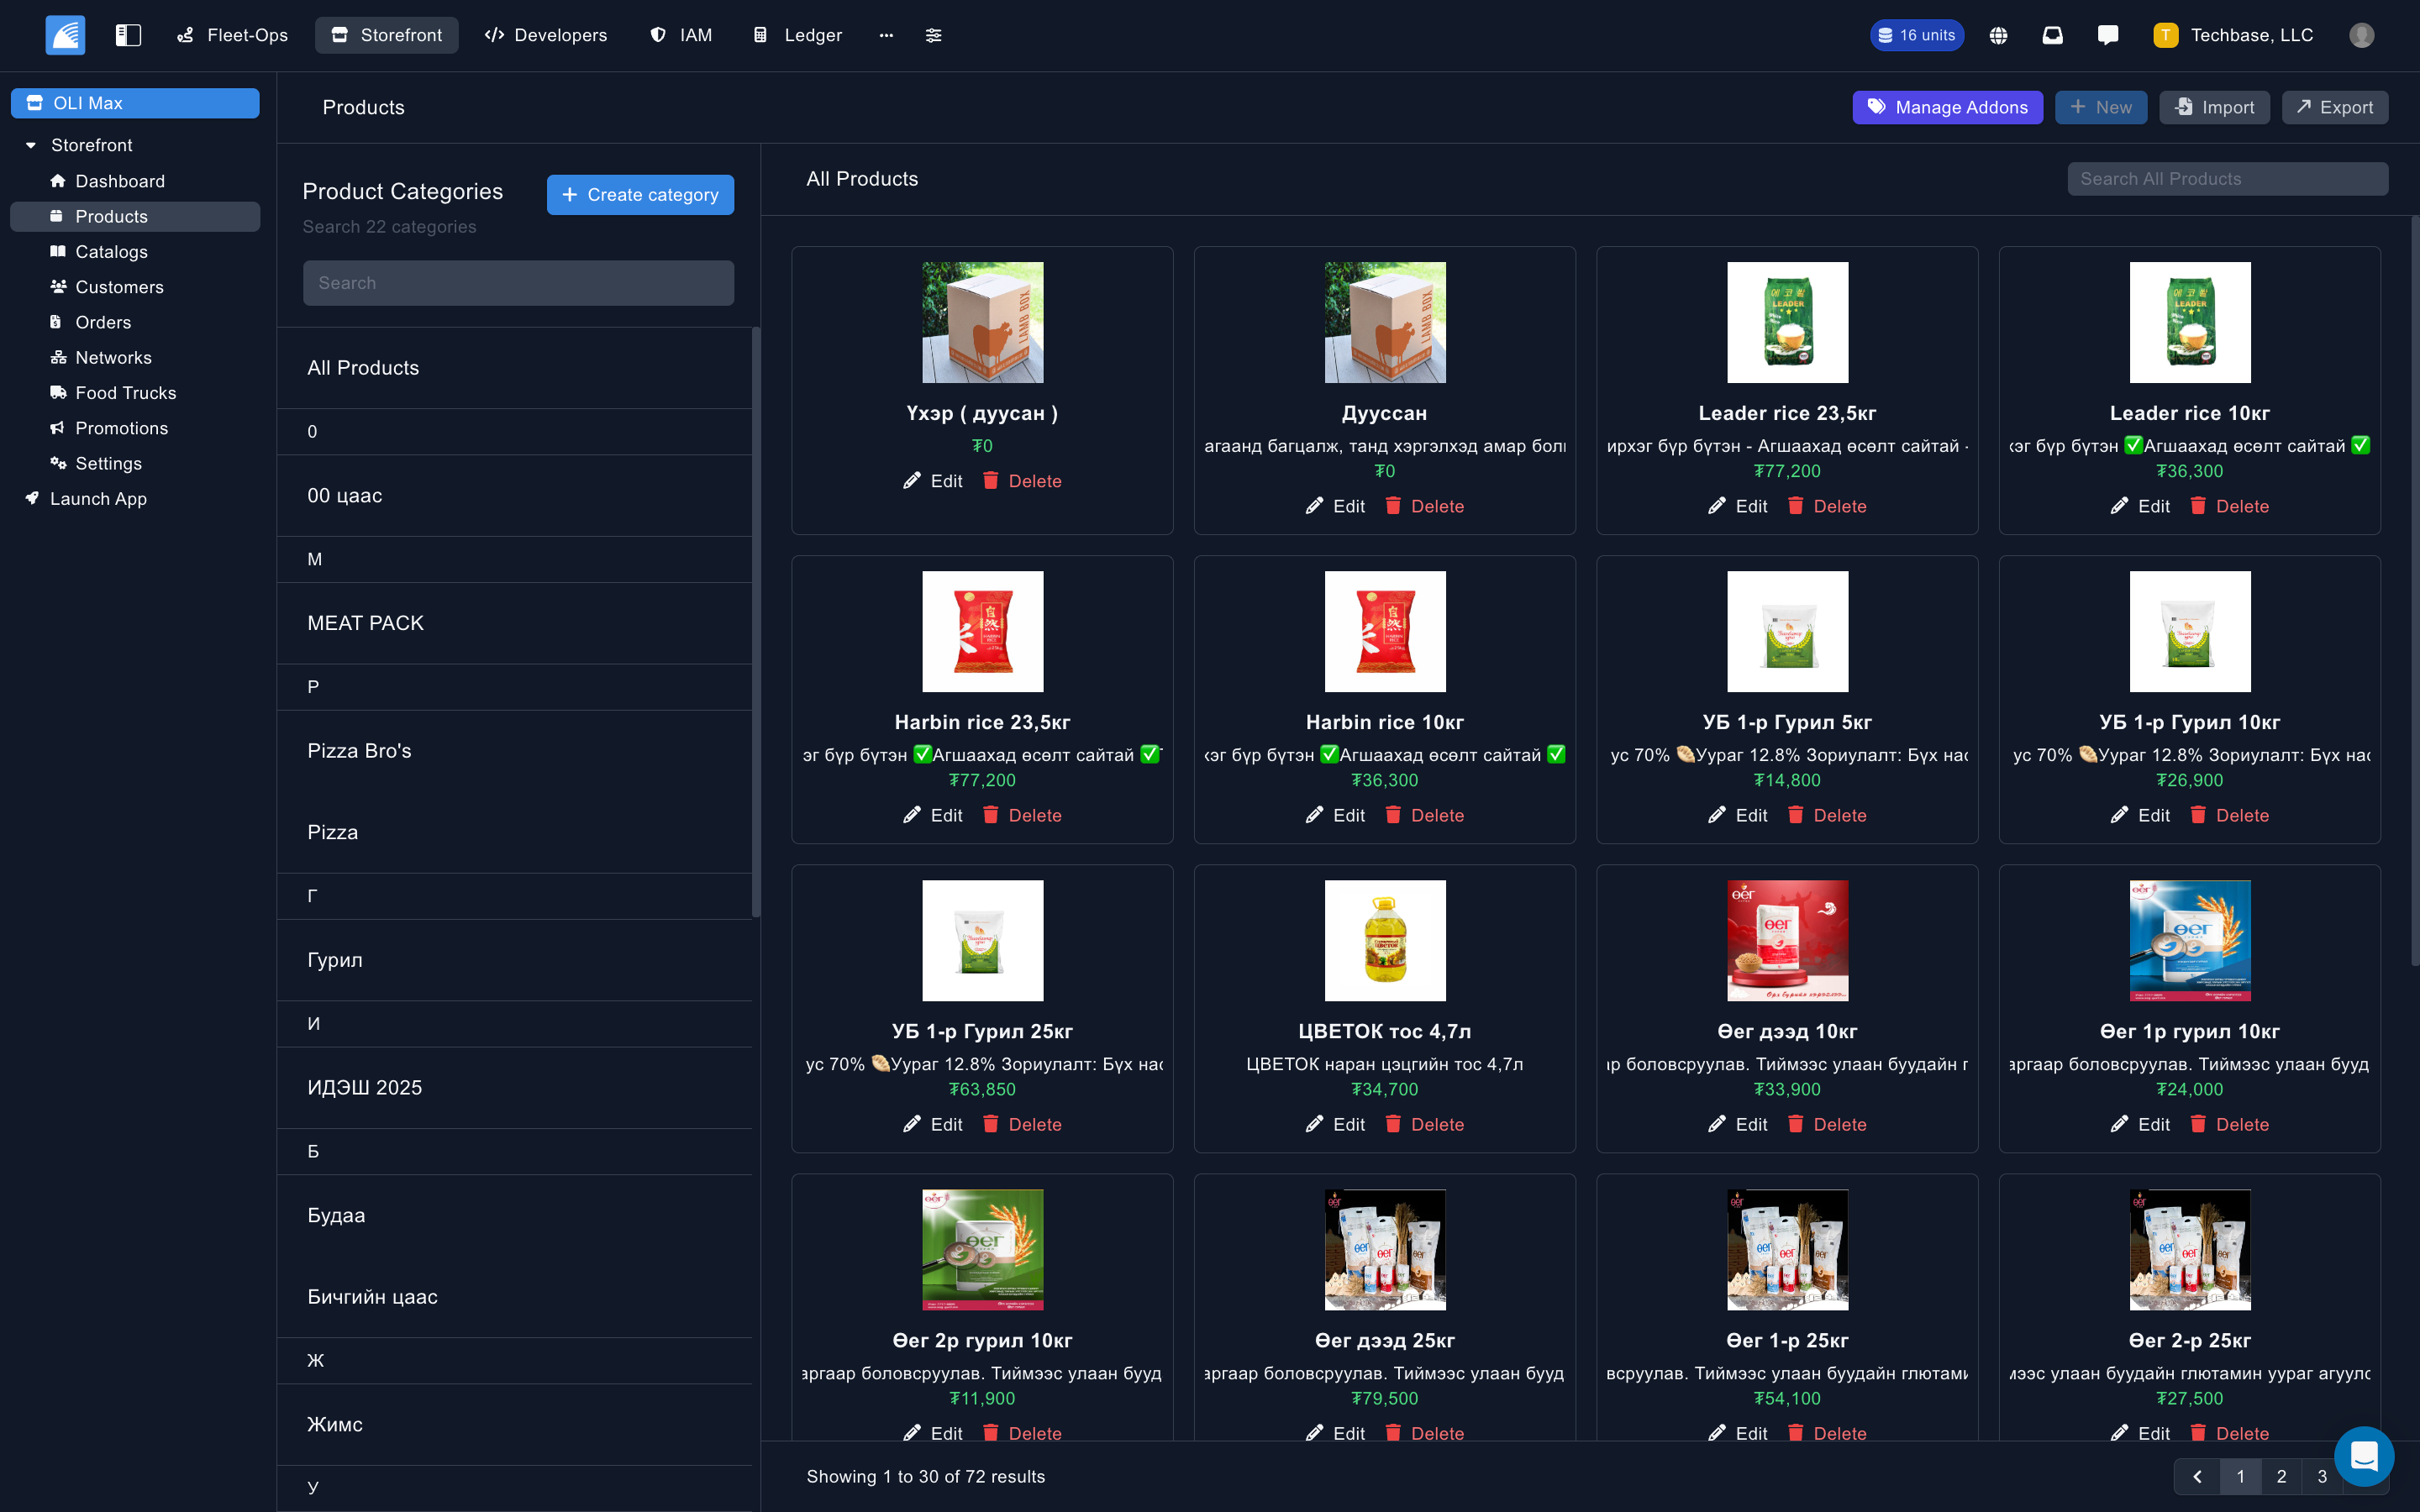Click the ЦВЕТОК тос 4,7л thumbnail
Viewport: 2420px width, 1512px height.
1385,940
